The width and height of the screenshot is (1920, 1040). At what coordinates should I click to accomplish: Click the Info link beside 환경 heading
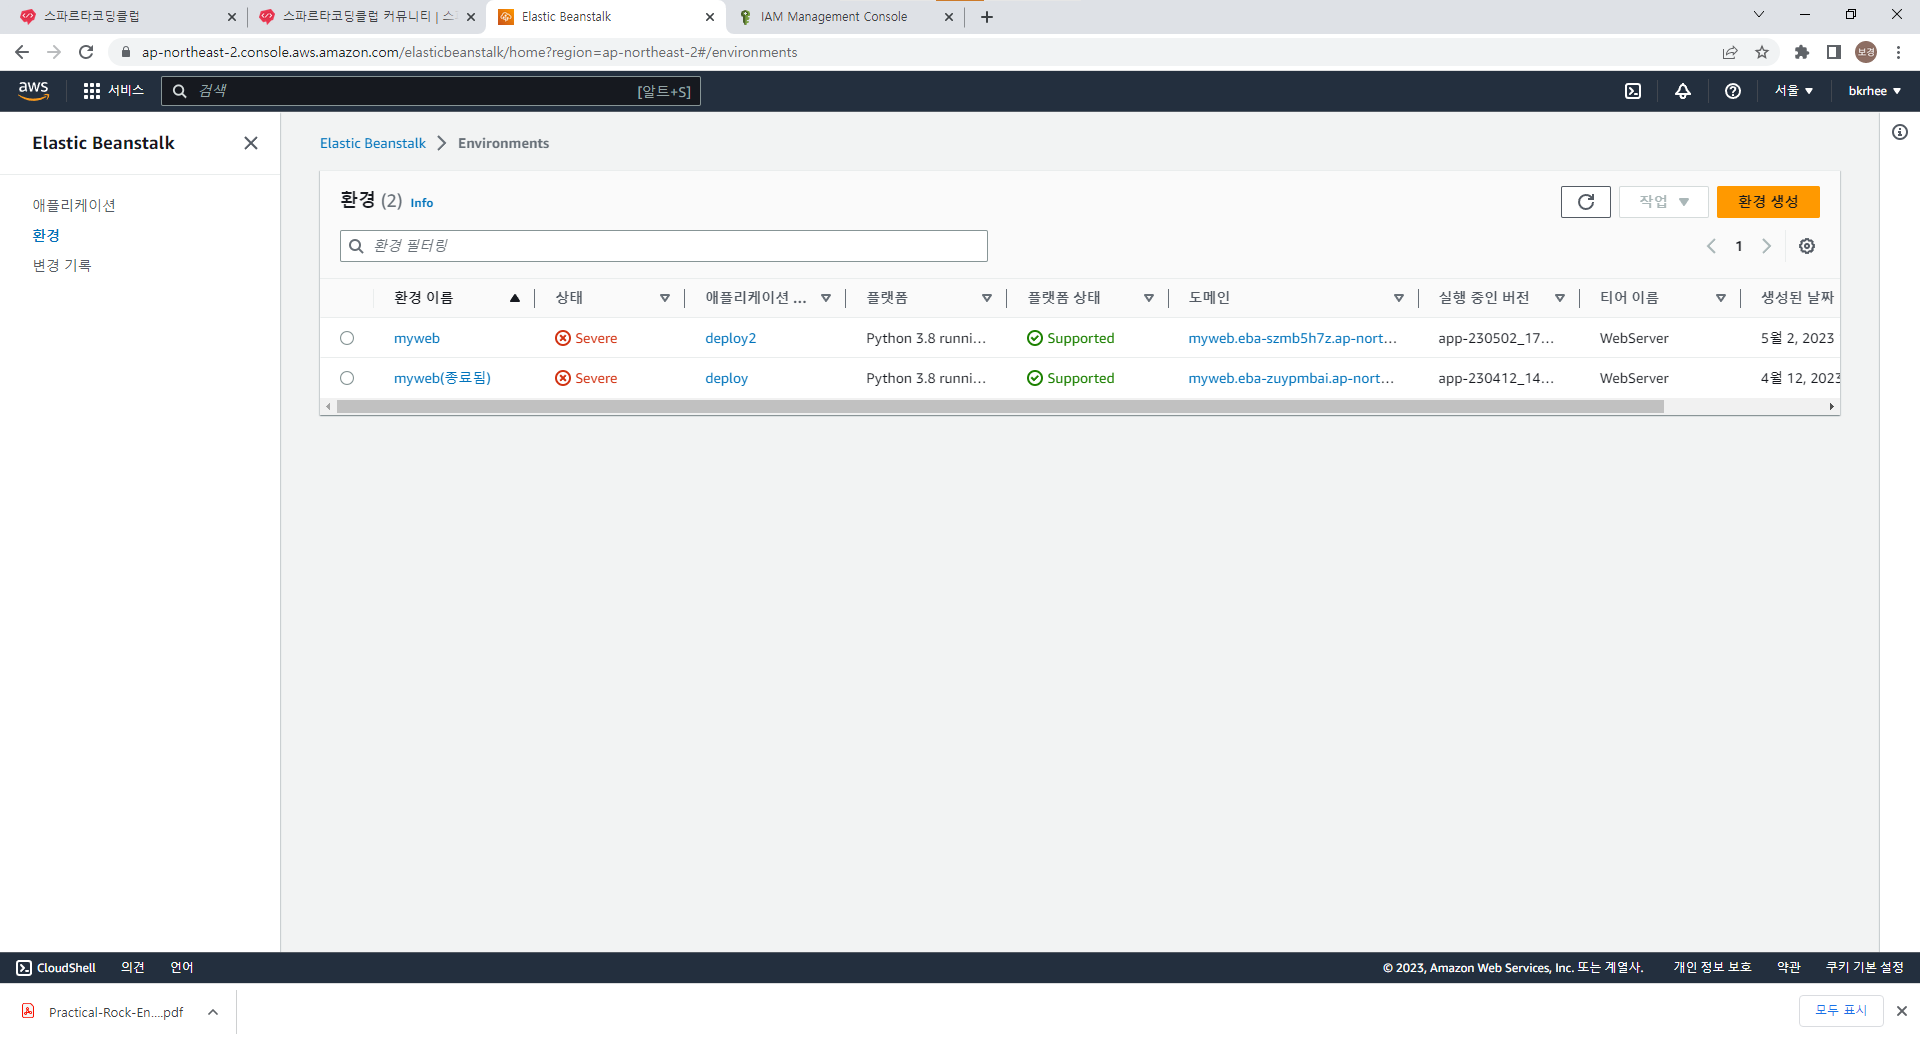coord(422,203)
